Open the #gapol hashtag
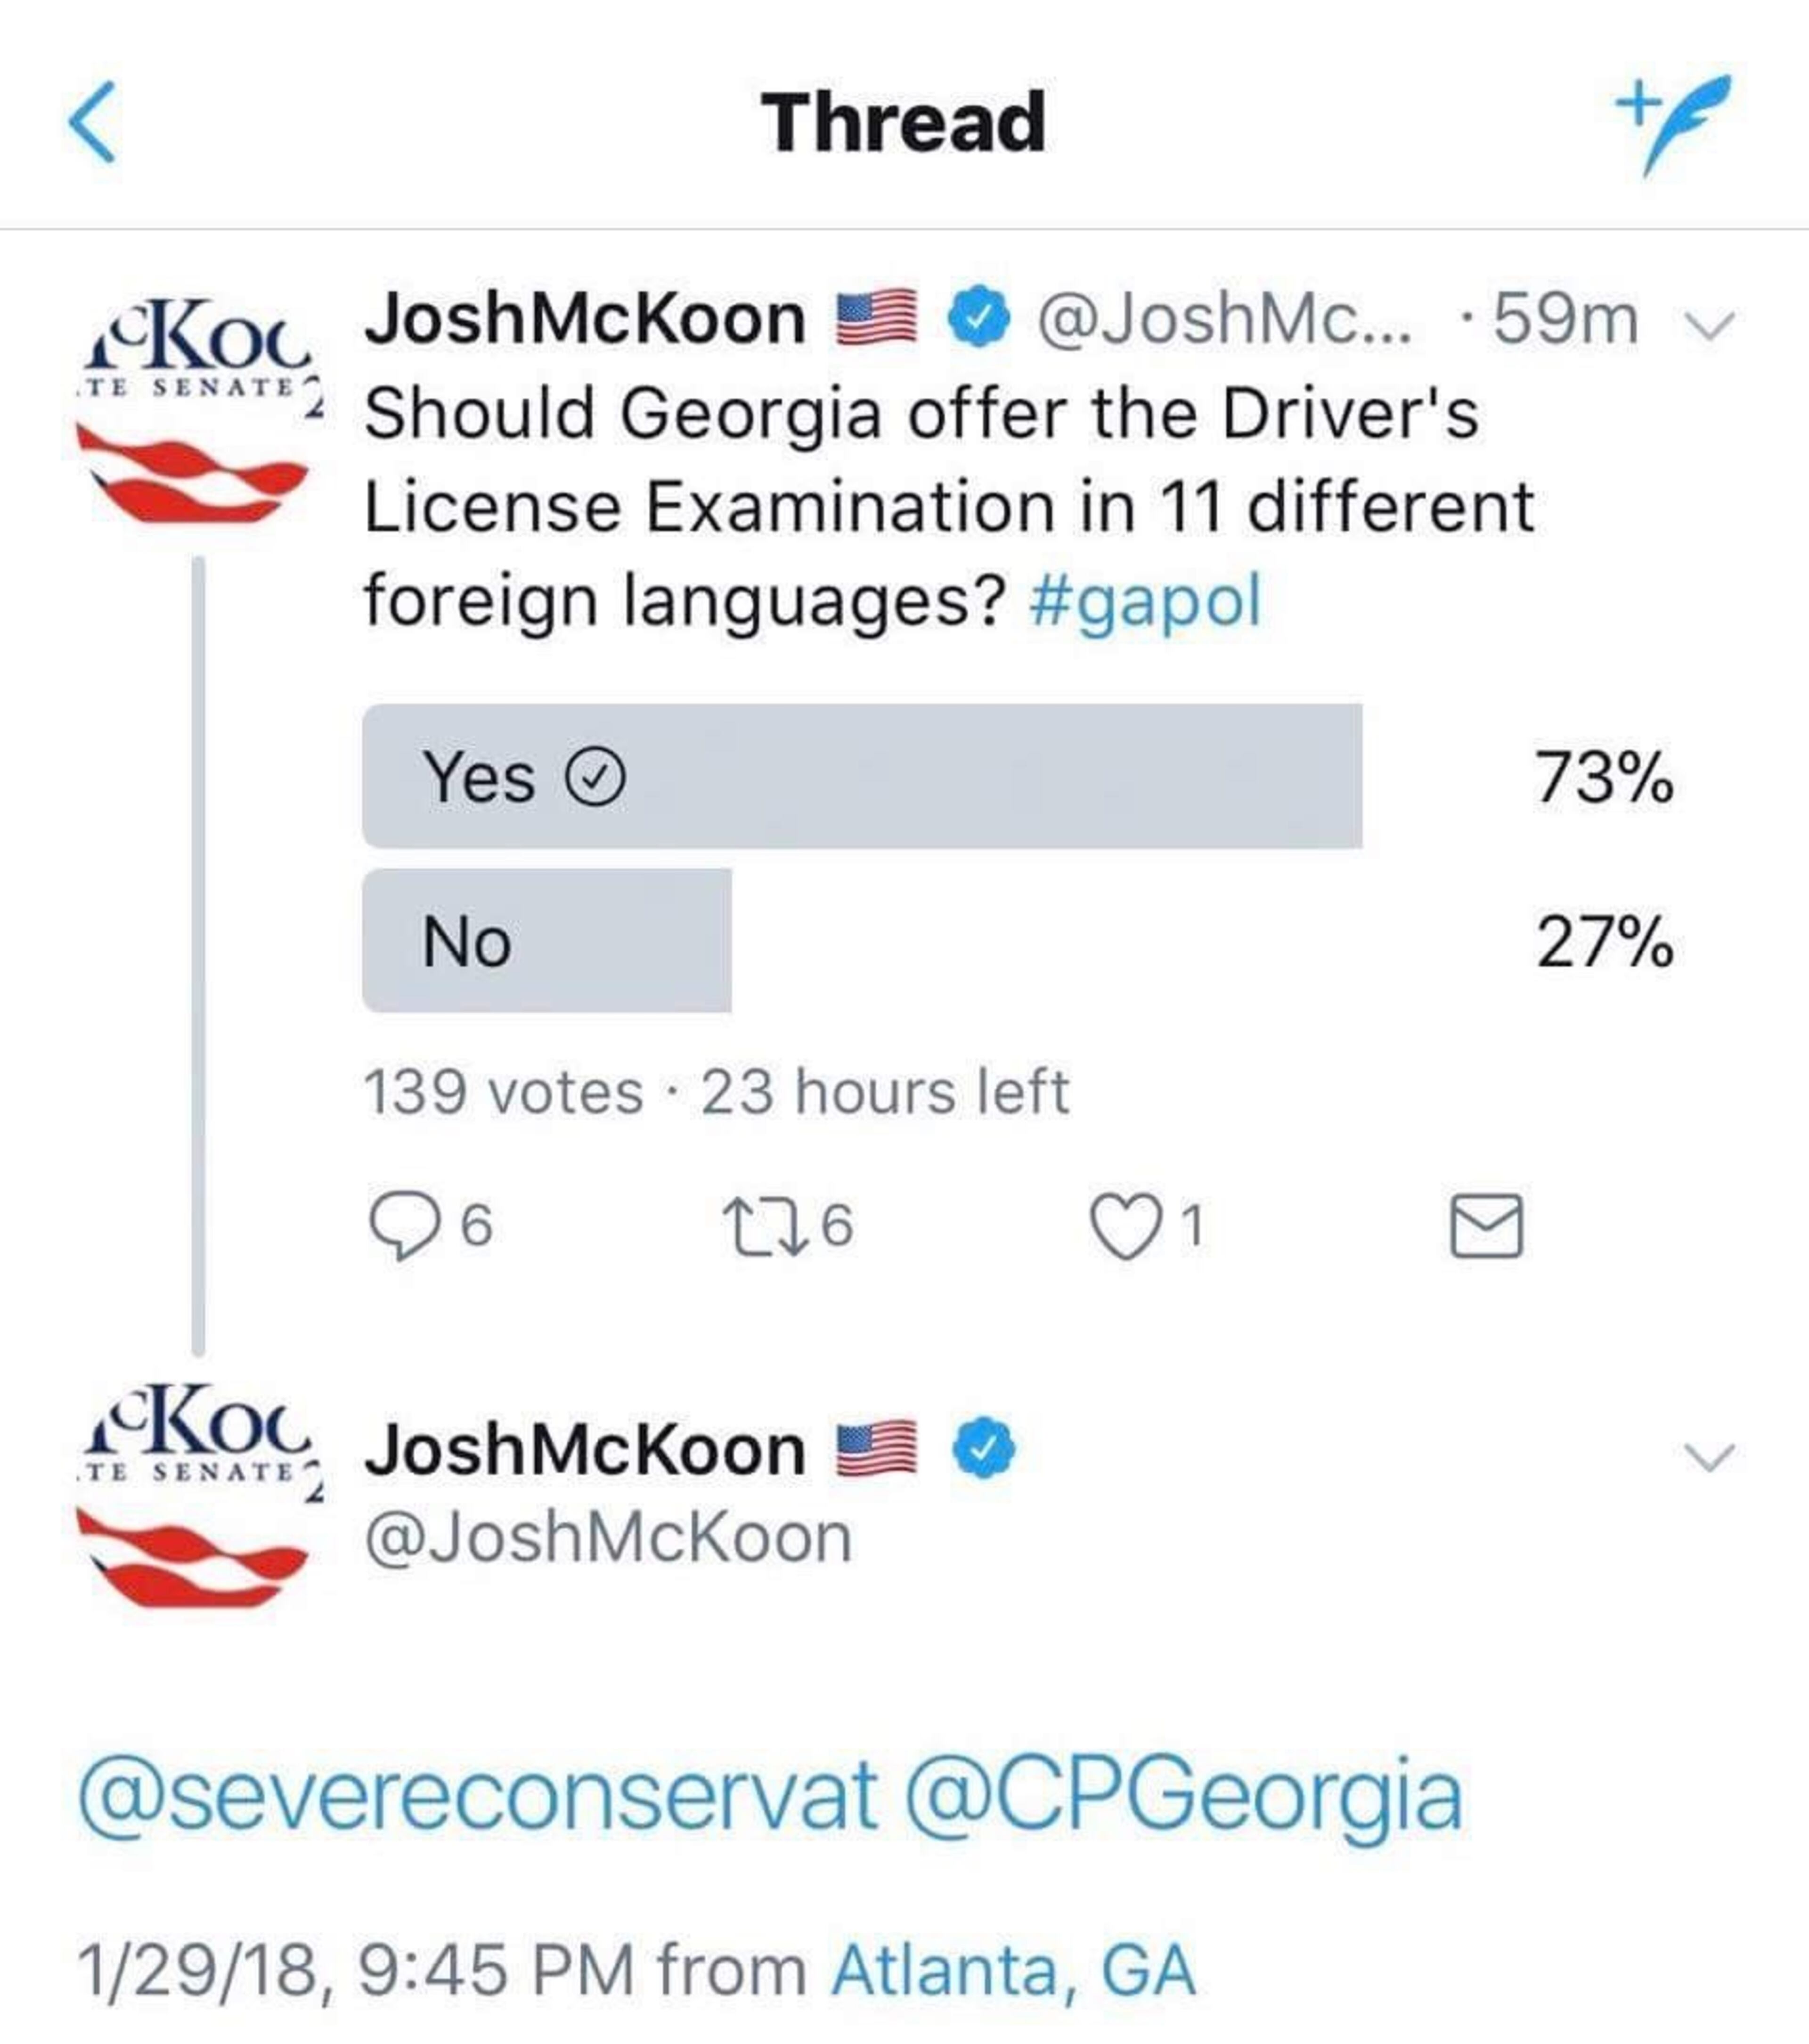The height and width of the screenshot is (2044, 1809). pyautogui.click(x=1145, y=601)
